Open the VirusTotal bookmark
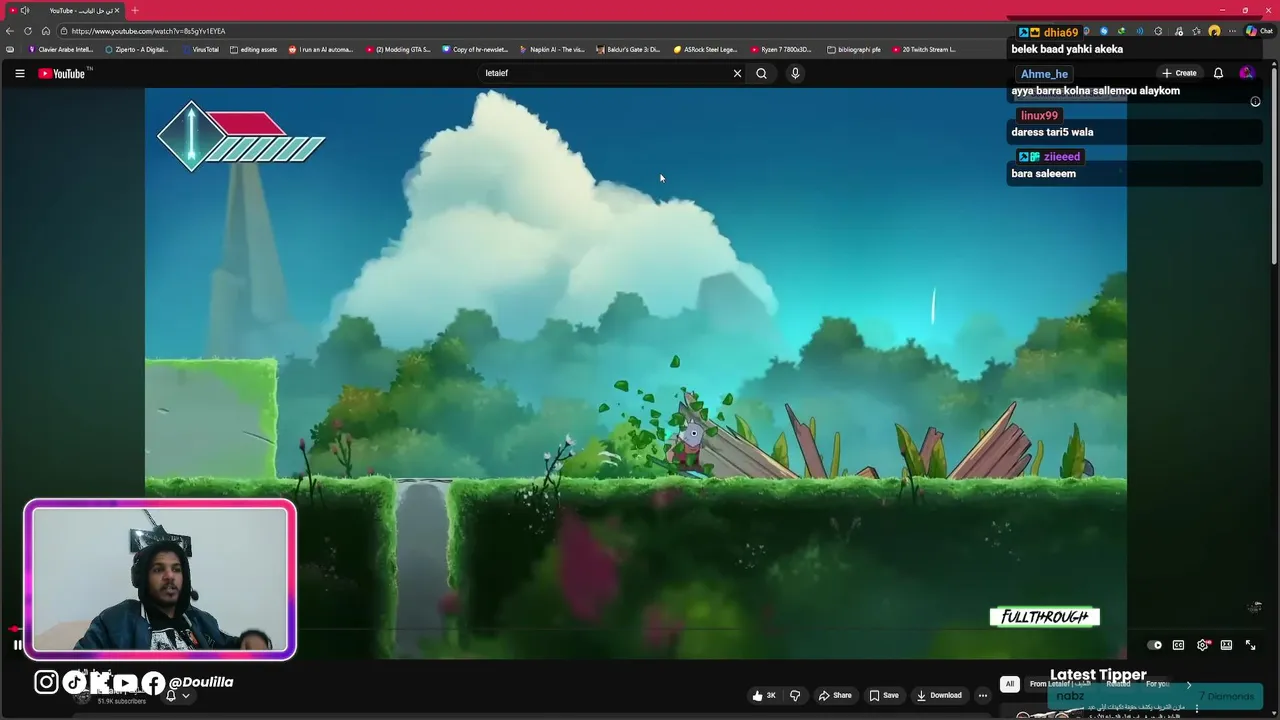The image size is (1280, 720). (200, 49)
